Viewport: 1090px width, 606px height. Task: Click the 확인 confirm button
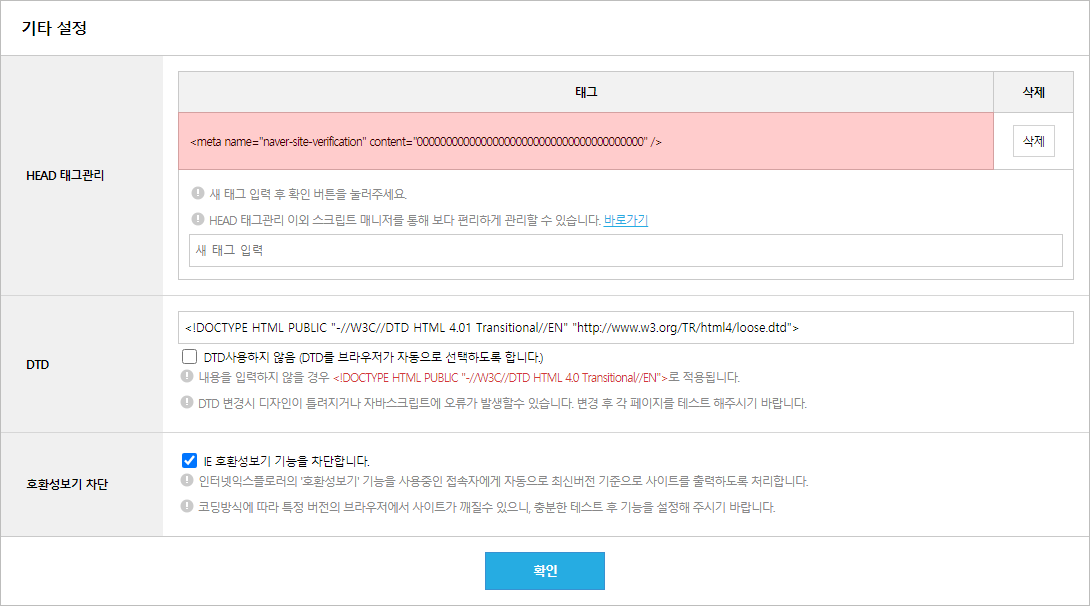coord(544,571)
